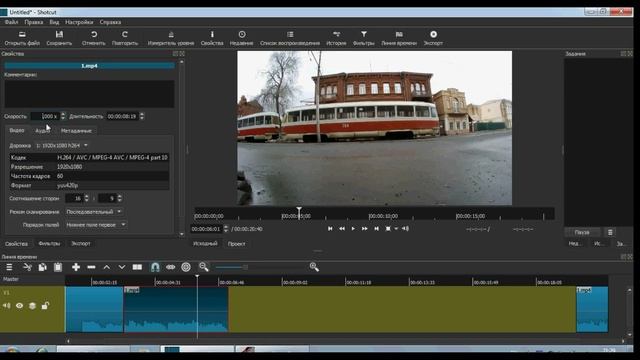The height and width of the screenshot is (360, 640).
Task: Click the player timecode spinner
Action: 226,229
